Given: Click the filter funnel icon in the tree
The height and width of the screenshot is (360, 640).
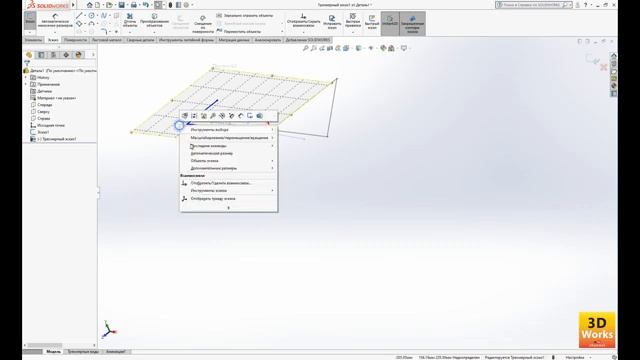Looking at the screenshot, I should click(x=27, y=63).
